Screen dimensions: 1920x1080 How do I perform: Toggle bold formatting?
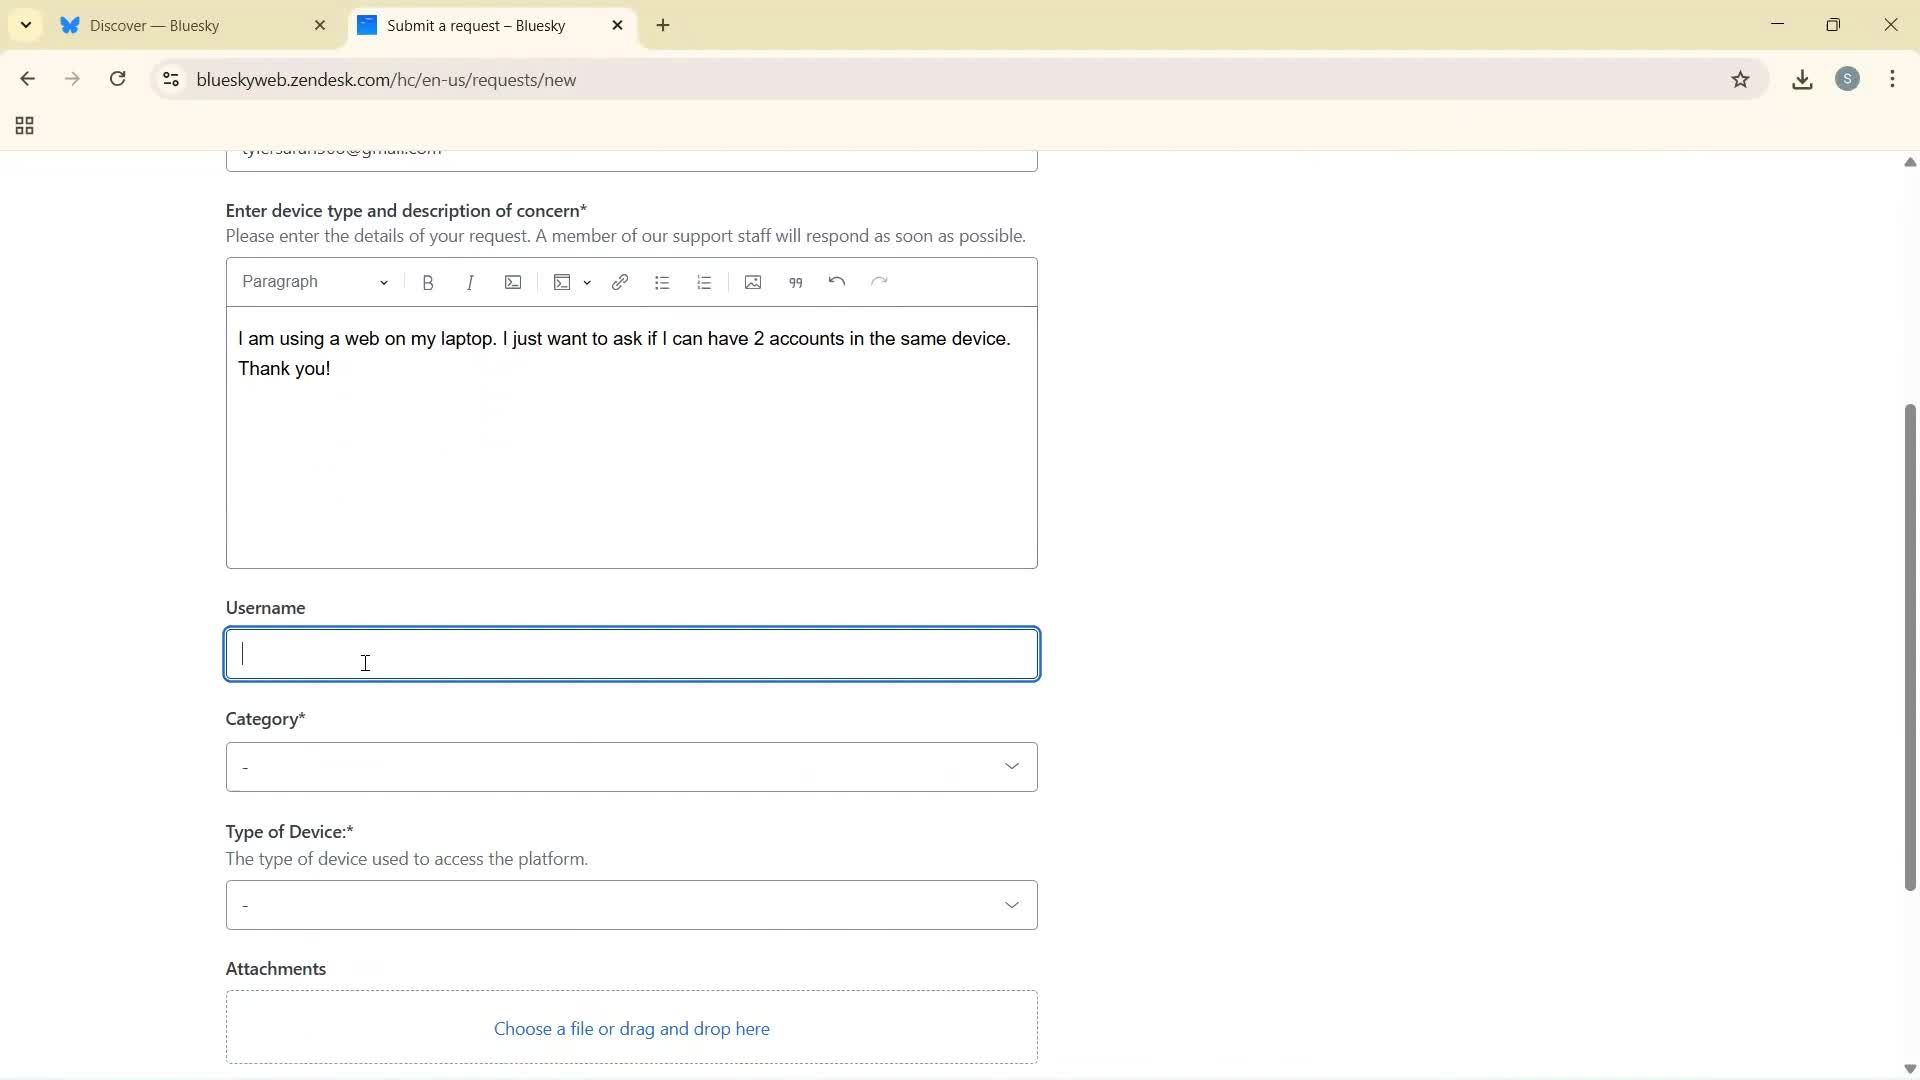point(428,282)
